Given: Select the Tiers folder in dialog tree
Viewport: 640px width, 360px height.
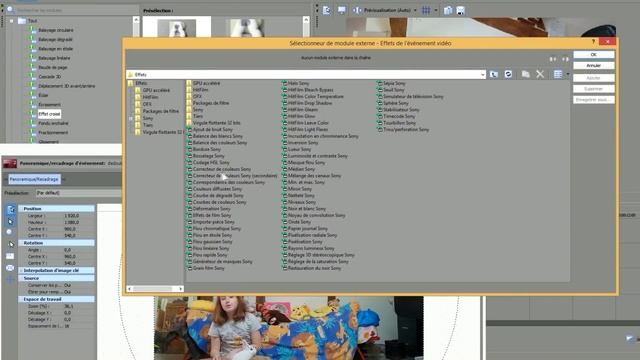Looking at the screenshot, I should (x=148, y=125).
